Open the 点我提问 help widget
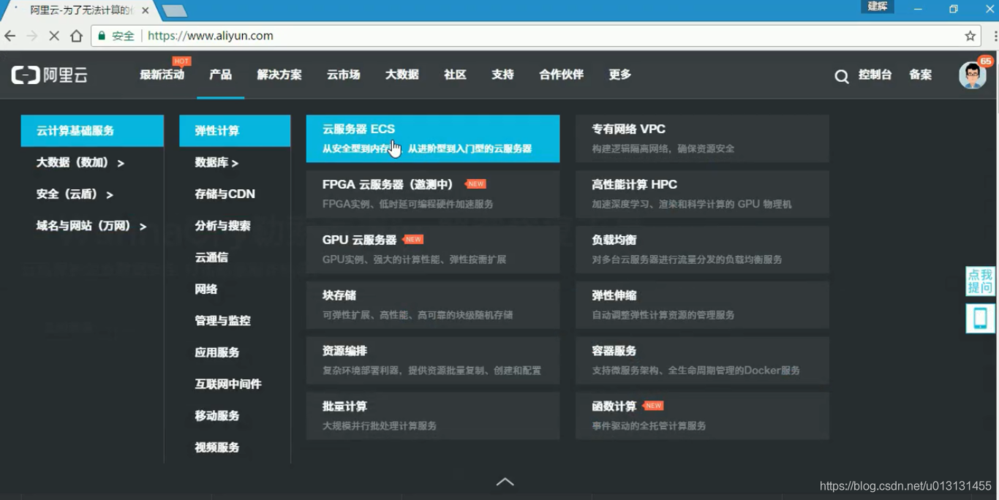Viewport: 999px width, 500px height. [980, 281]
